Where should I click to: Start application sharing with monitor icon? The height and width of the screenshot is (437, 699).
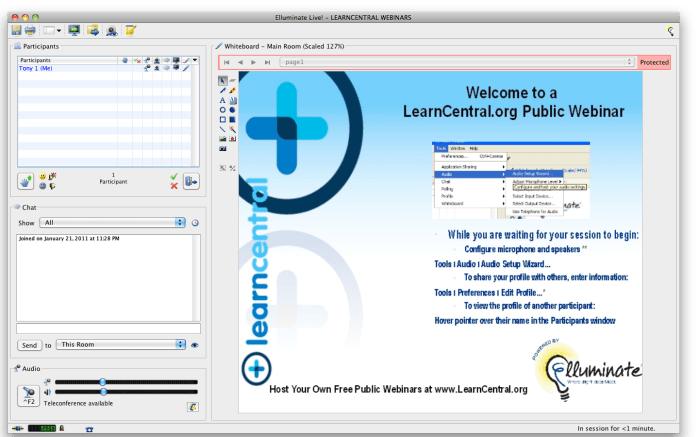[74, 30]
